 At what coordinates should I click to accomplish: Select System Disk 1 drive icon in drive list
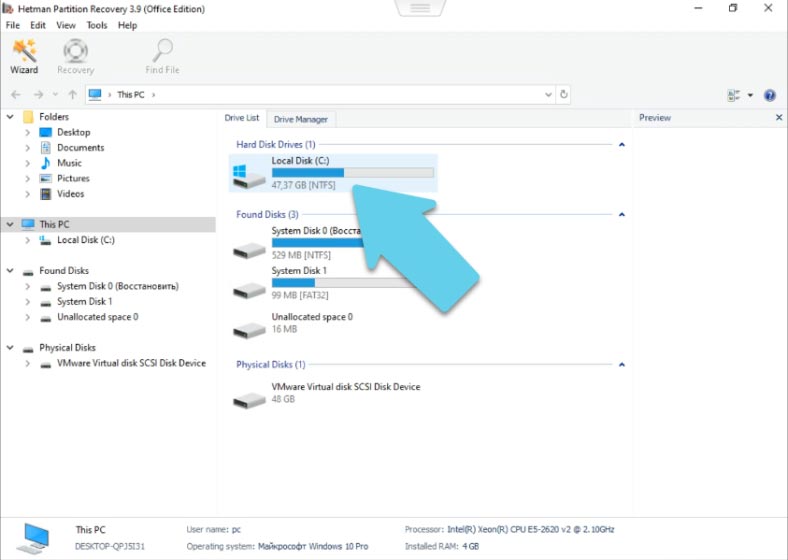pyautogui.click(x=249, y=289)
